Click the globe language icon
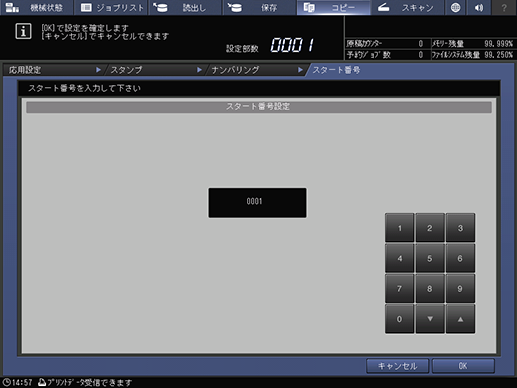517x388 pixels. click(455, 7)
